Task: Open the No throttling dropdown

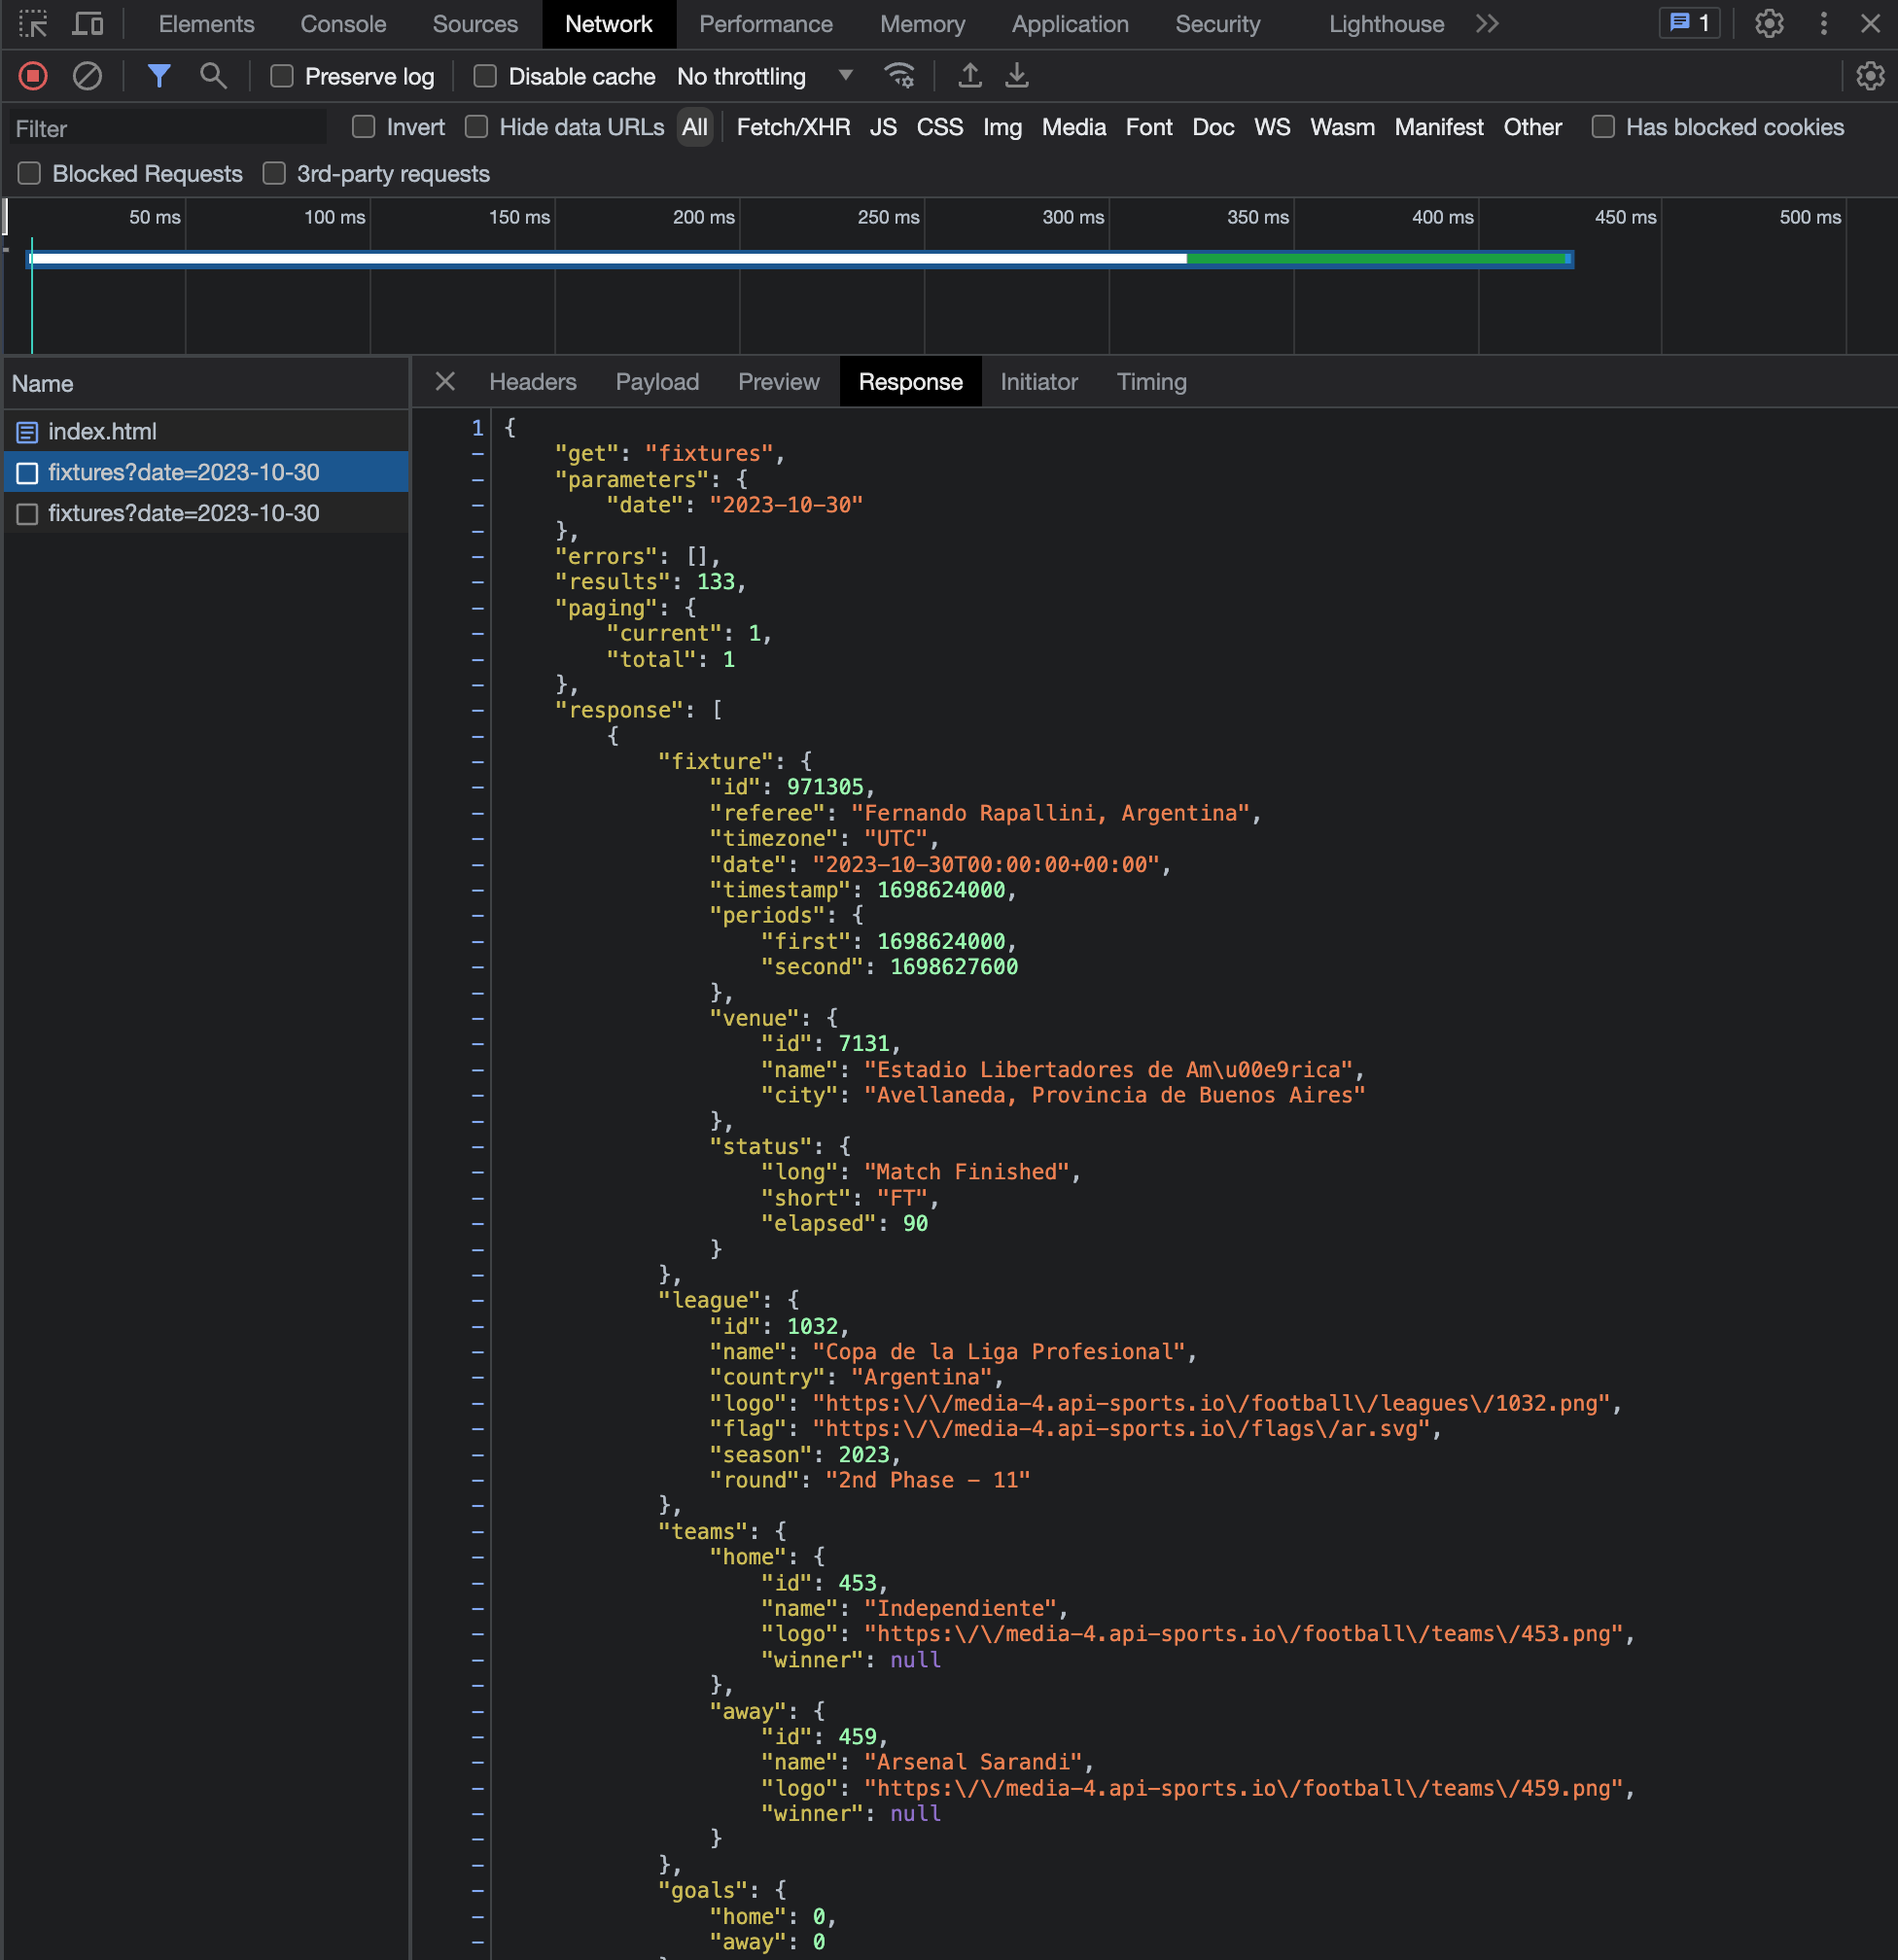Action: (766, 76)
